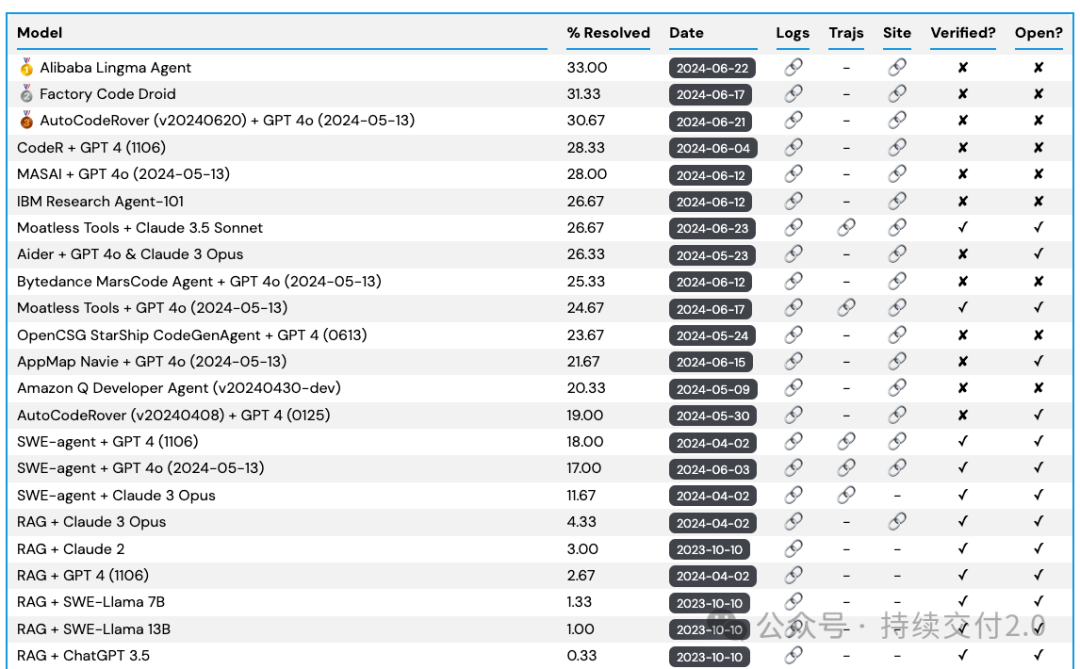Click the 2024-05-09 date badge
The width and height of the screenshot is (1080, 669).
point(713,389)
